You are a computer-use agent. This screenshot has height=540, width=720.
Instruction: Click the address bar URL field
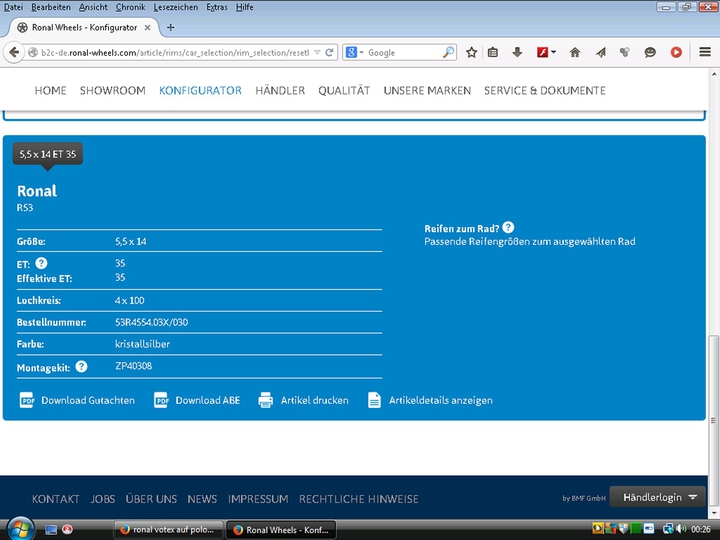175,52
